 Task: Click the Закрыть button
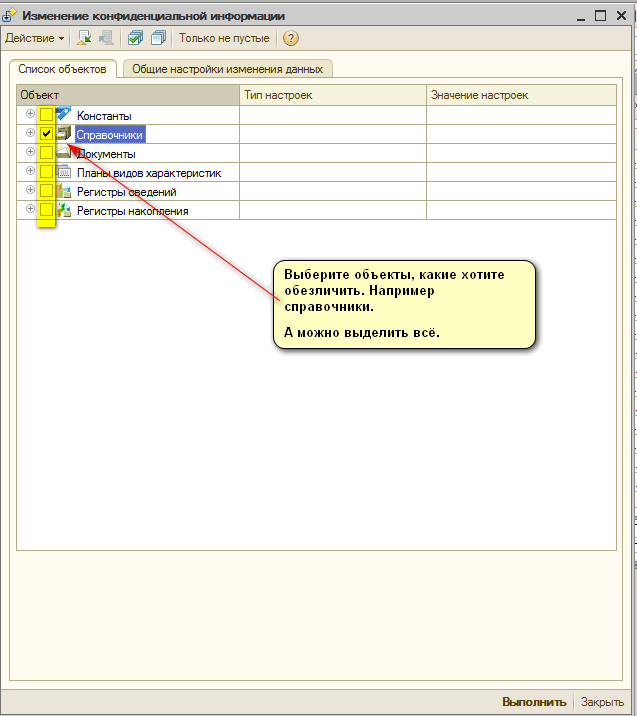[x=603, y=702]
